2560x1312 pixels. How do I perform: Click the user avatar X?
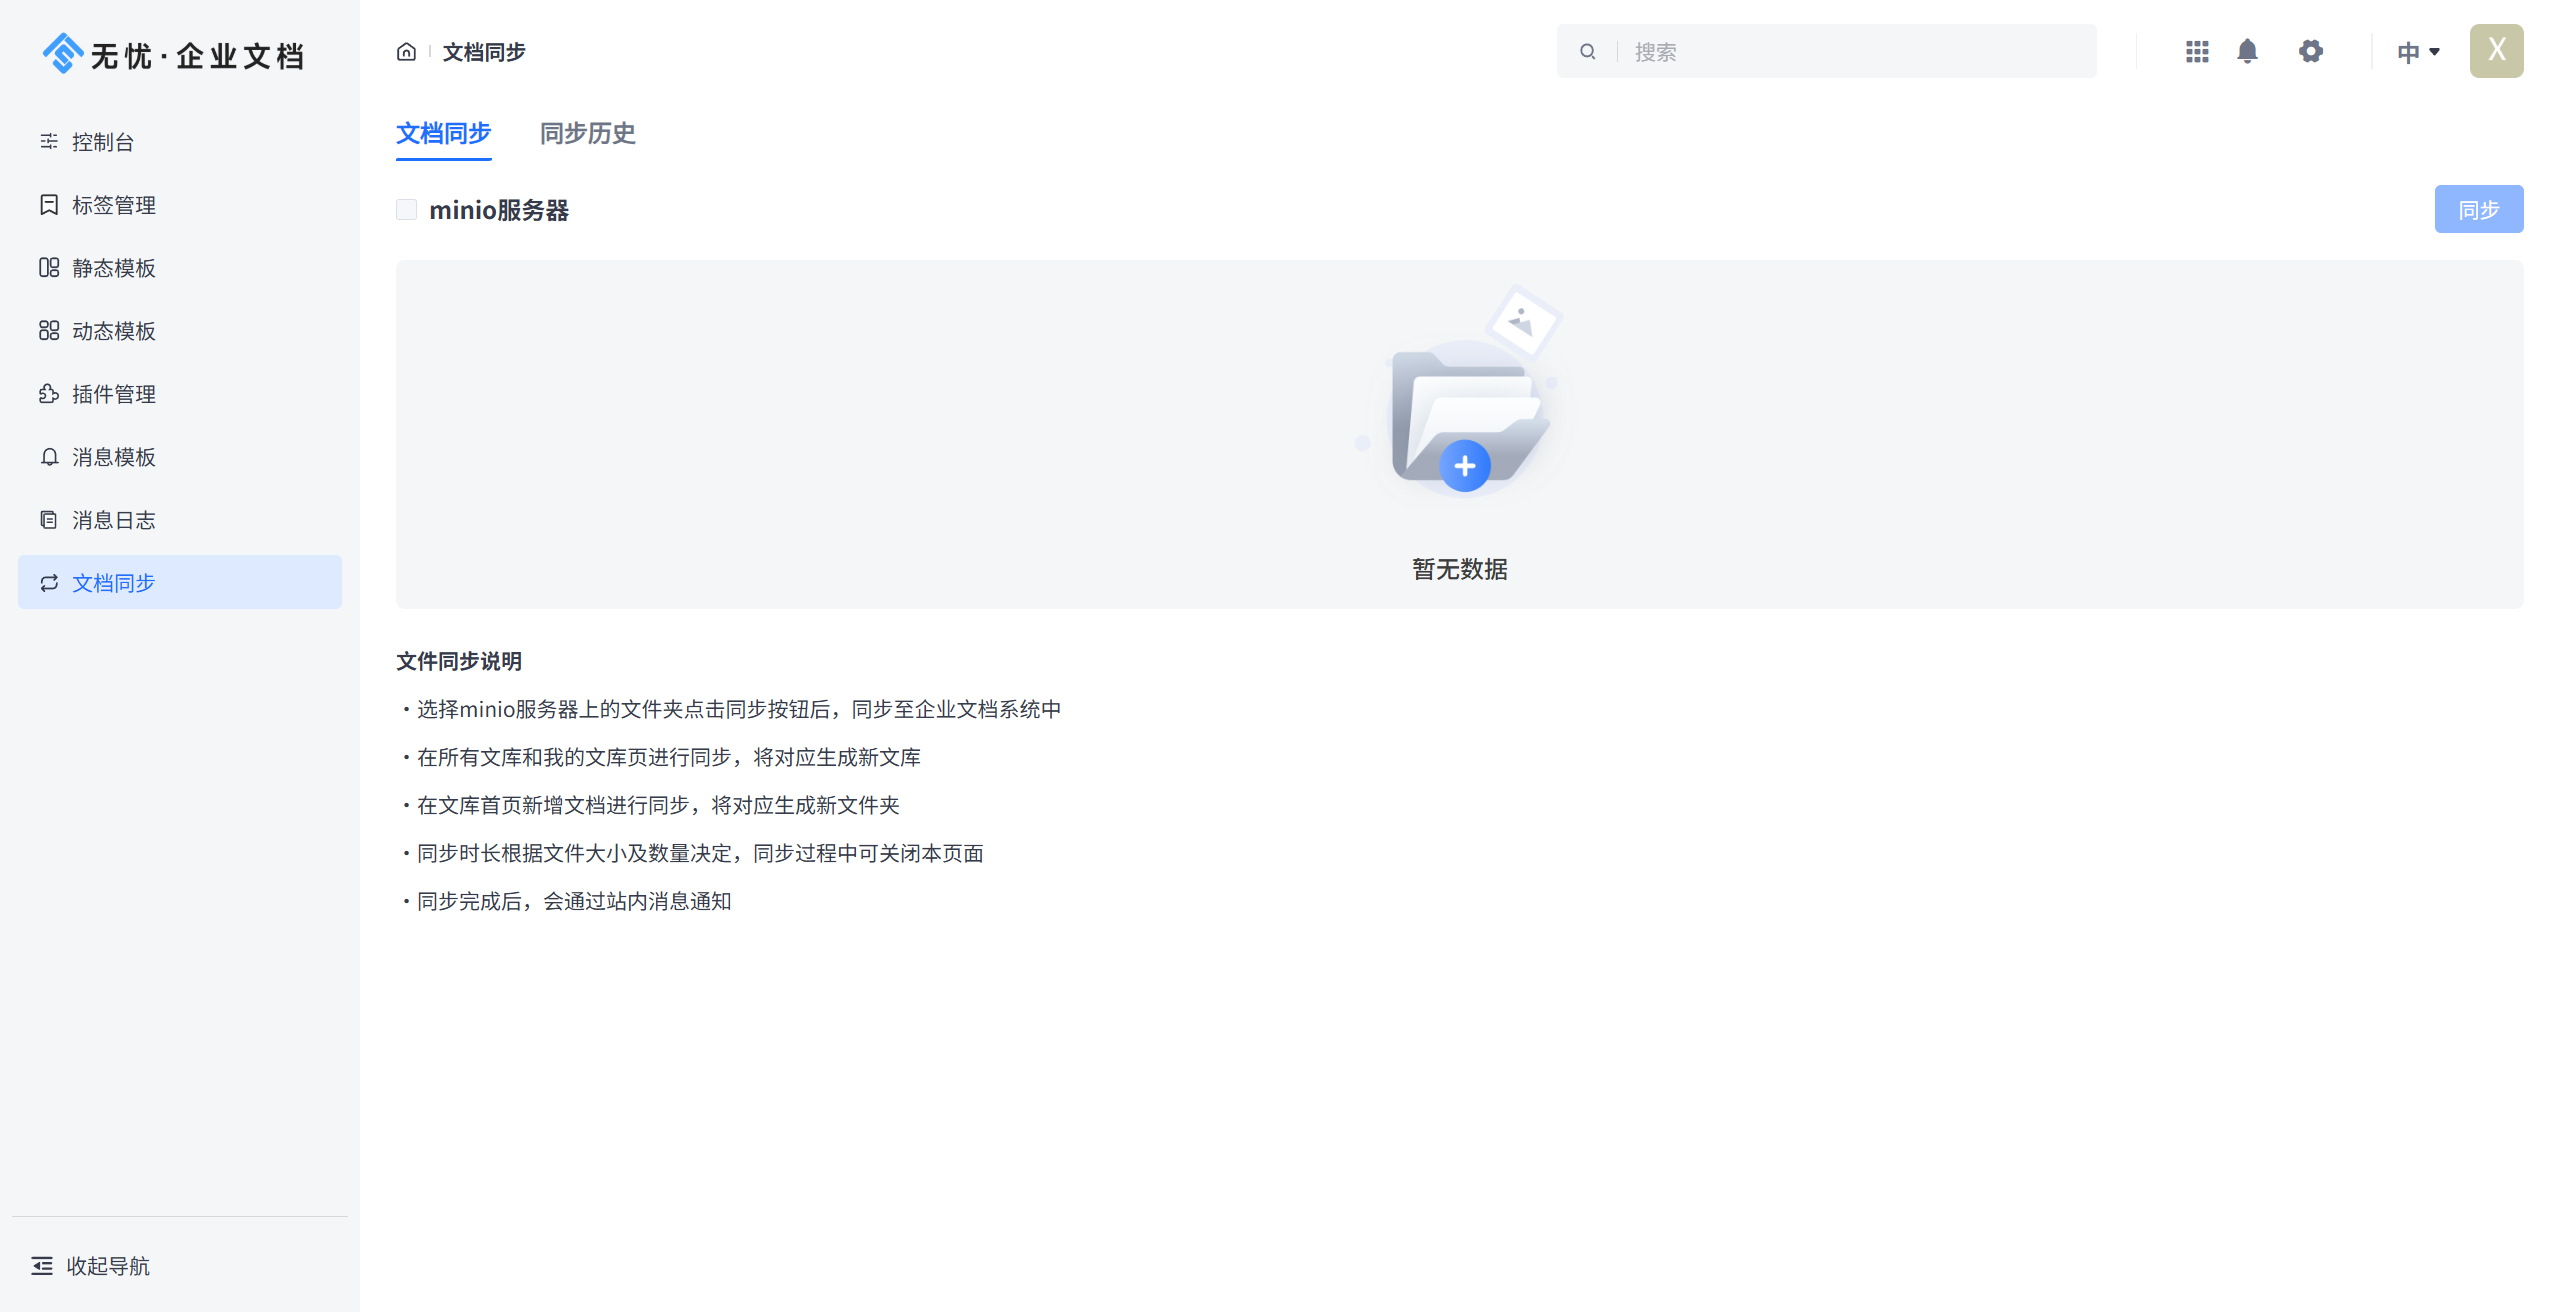coord(2496,51)
